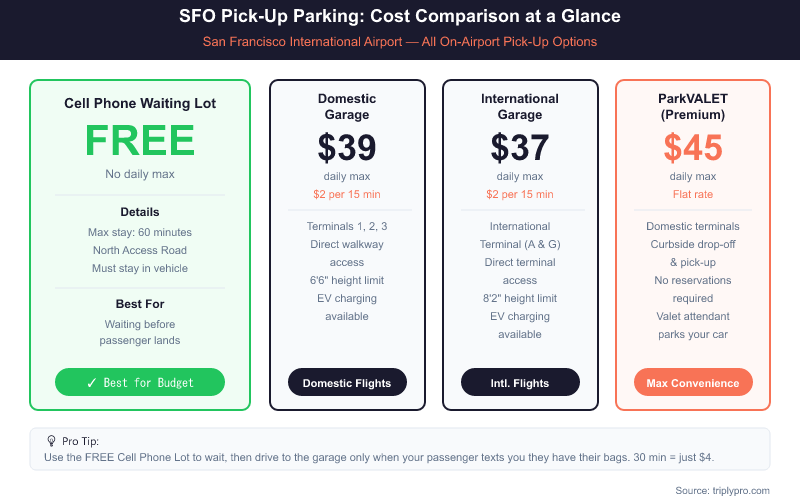Select the Intl. Flights pill button
The image size is (800, 500).
tap(520, 383)
